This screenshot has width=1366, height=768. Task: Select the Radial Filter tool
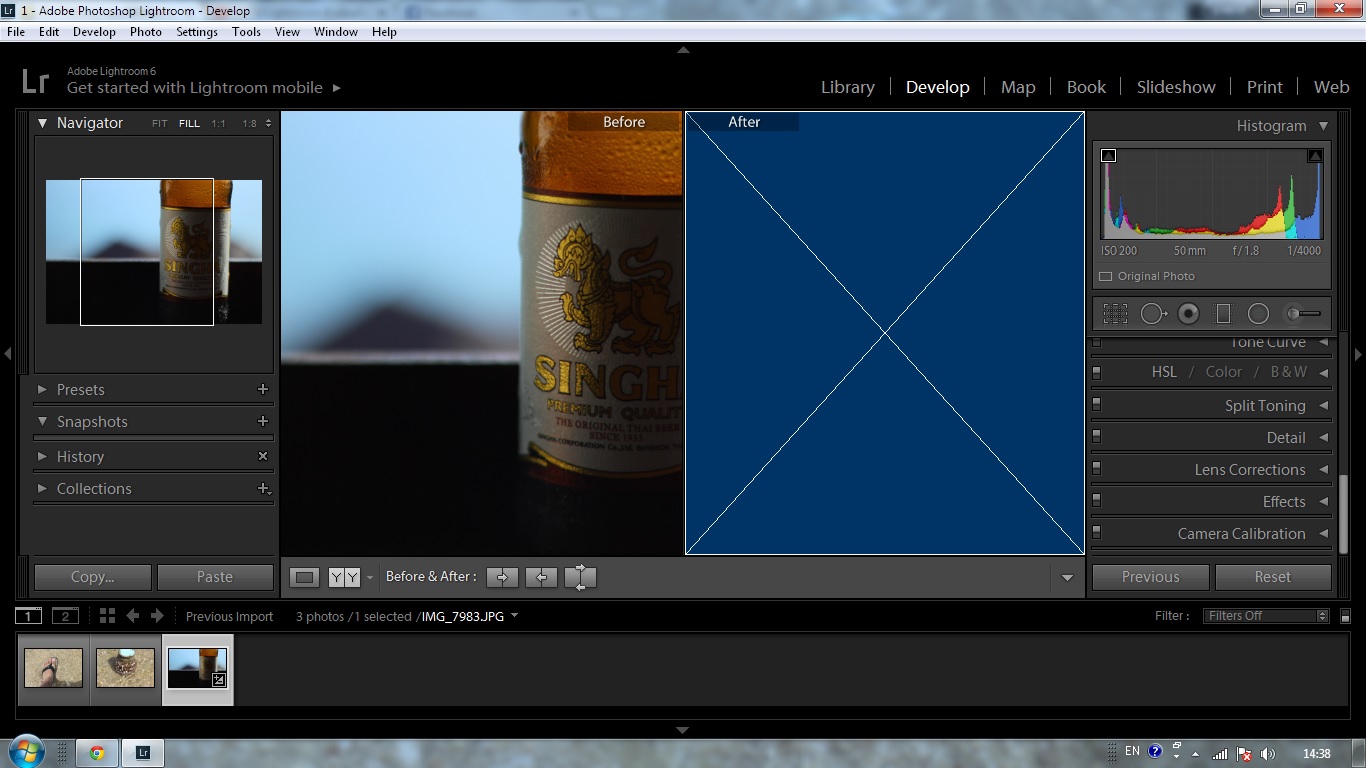pyautogui.click(x=1258, y=314)
